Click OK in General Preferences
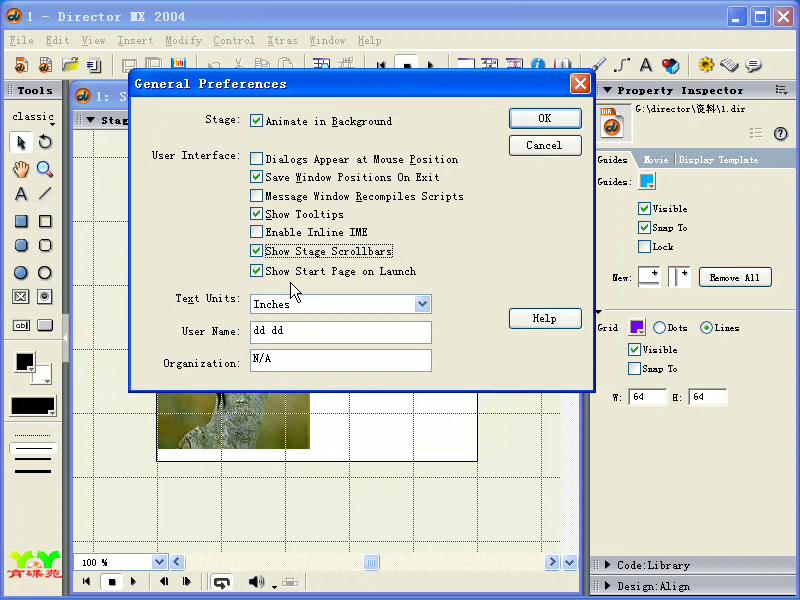This screenshot has height=600, width=800. [545, 118]
